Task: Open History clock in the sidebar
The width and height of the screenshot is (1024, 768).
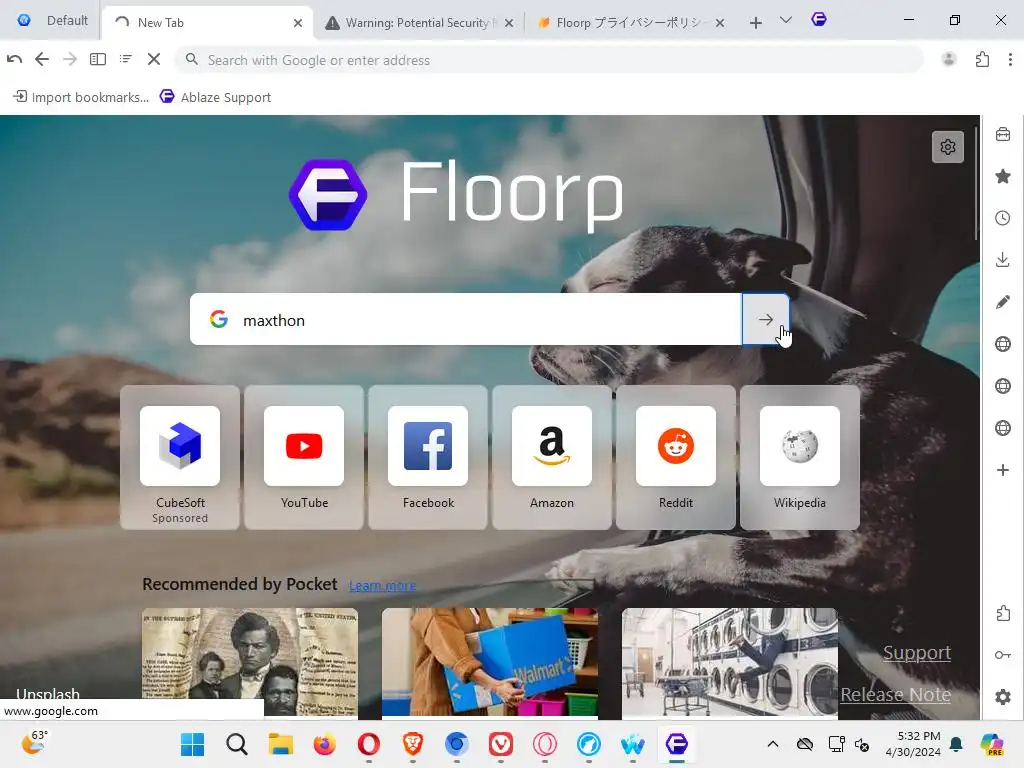Action: tap(1003, 218)
